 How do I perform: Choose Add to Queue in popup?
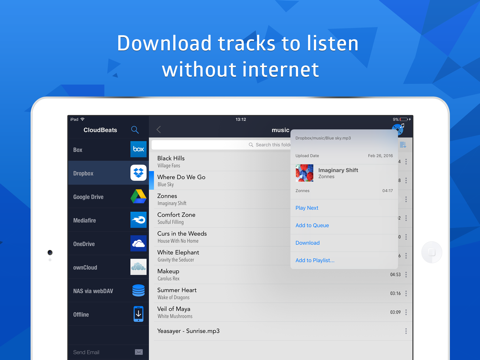tap(312, 225)
